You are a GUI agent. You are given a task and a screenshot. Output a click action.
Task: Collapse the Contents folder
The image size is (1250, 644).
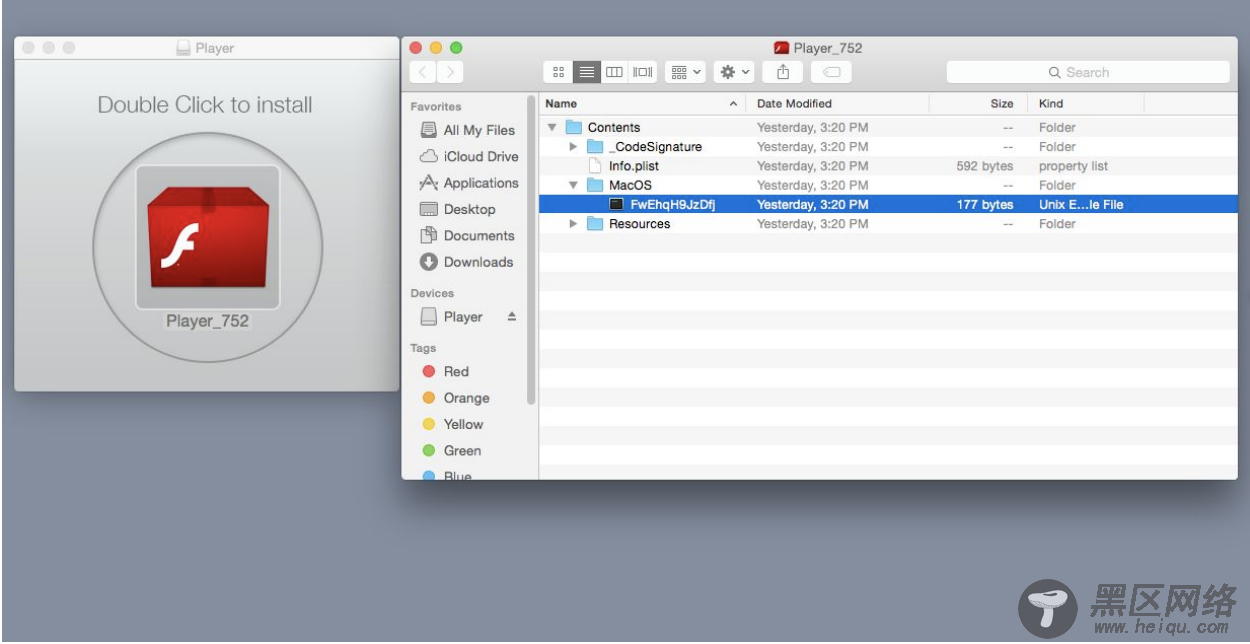(552, 127)
